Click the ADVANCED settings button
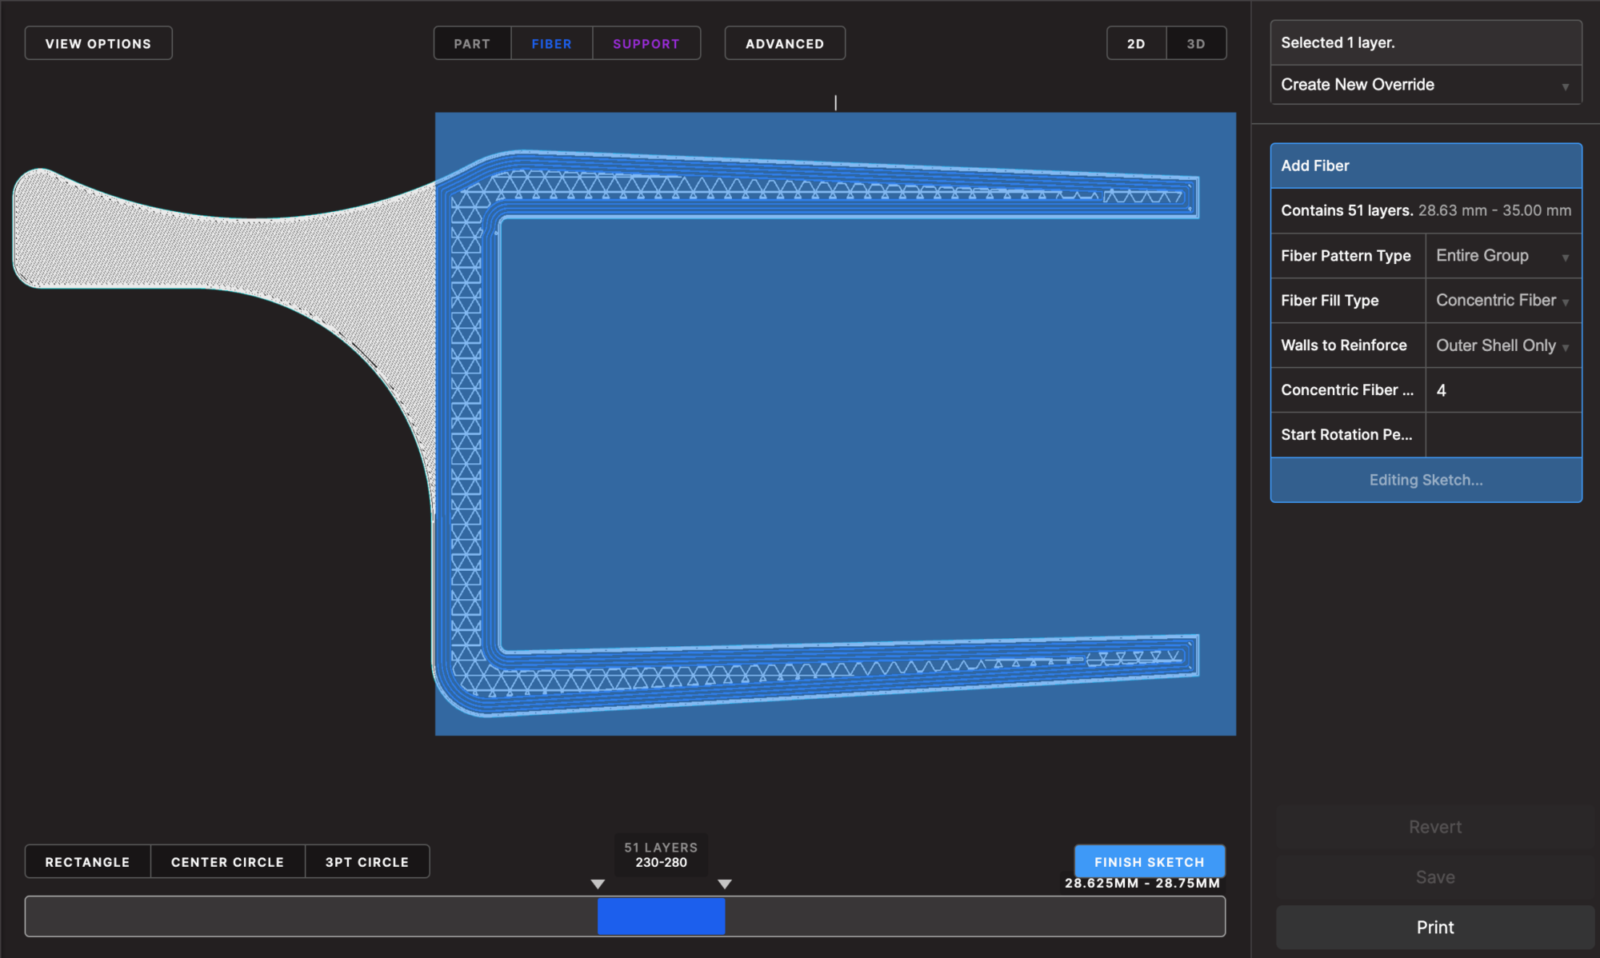1600x958 pixels. click(784, 43)
